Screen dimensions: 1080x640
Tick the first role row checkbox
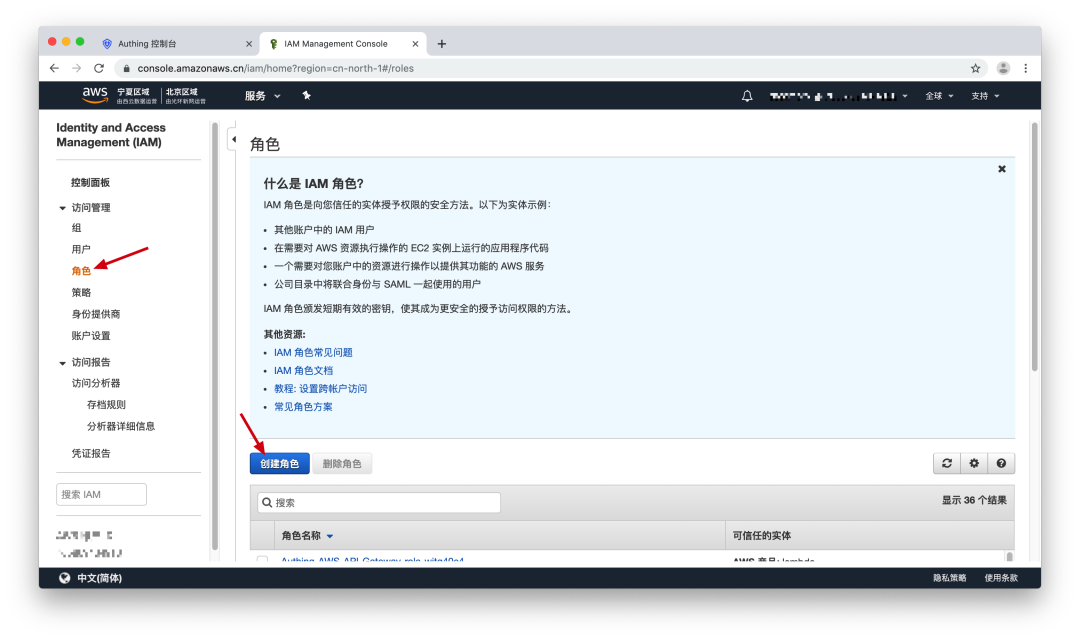[x=262, y=559]
